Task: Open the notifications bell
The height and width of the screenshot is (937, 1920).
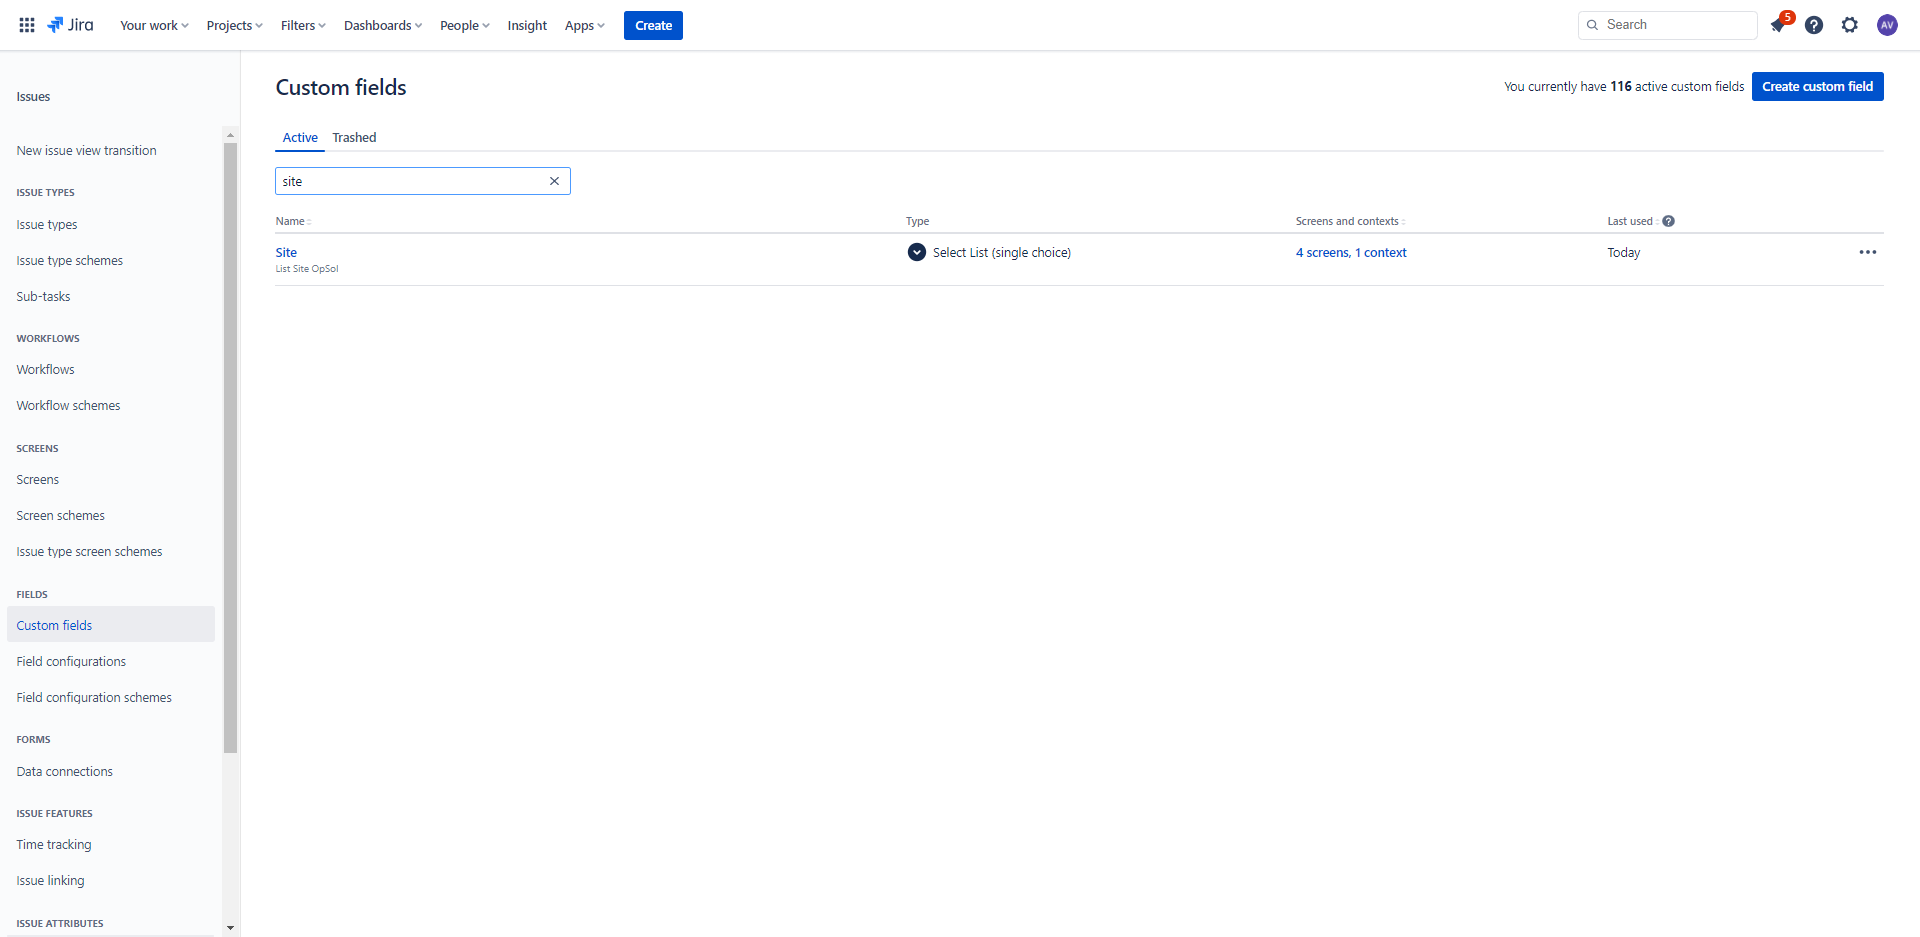Action: pyautogui.click(x=1779, y=25)
